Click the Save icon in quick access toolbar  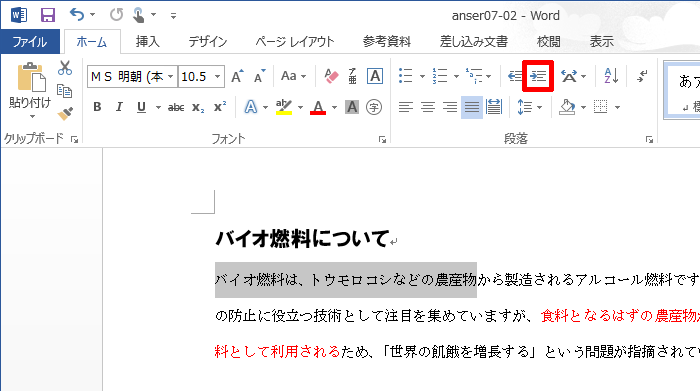[48, 15]
